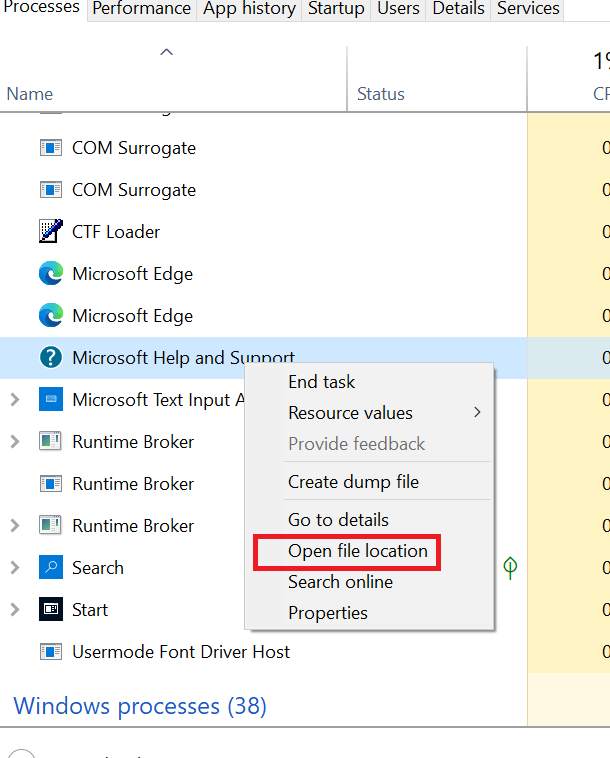Open the Resource values submenu arrow
This screenshot has height=758, width=610.
point(477,412)
